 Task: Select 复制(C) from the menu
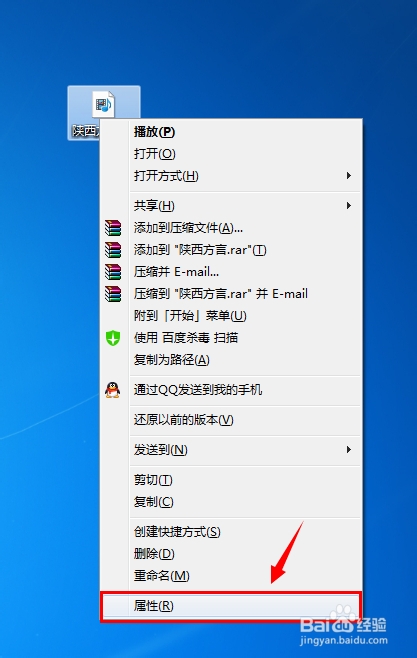tap(154, 501)
